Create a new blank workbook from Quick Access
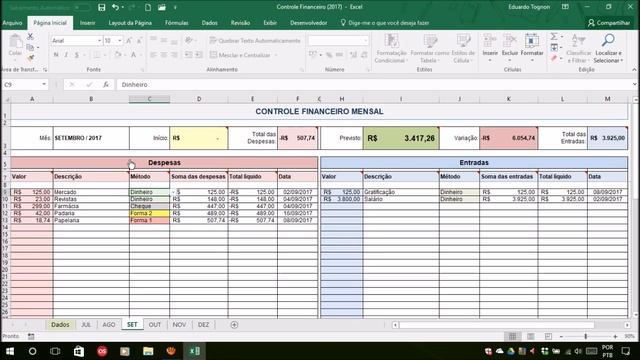The height and width of the screenshot is (360, 640). (x=148, y=7)
